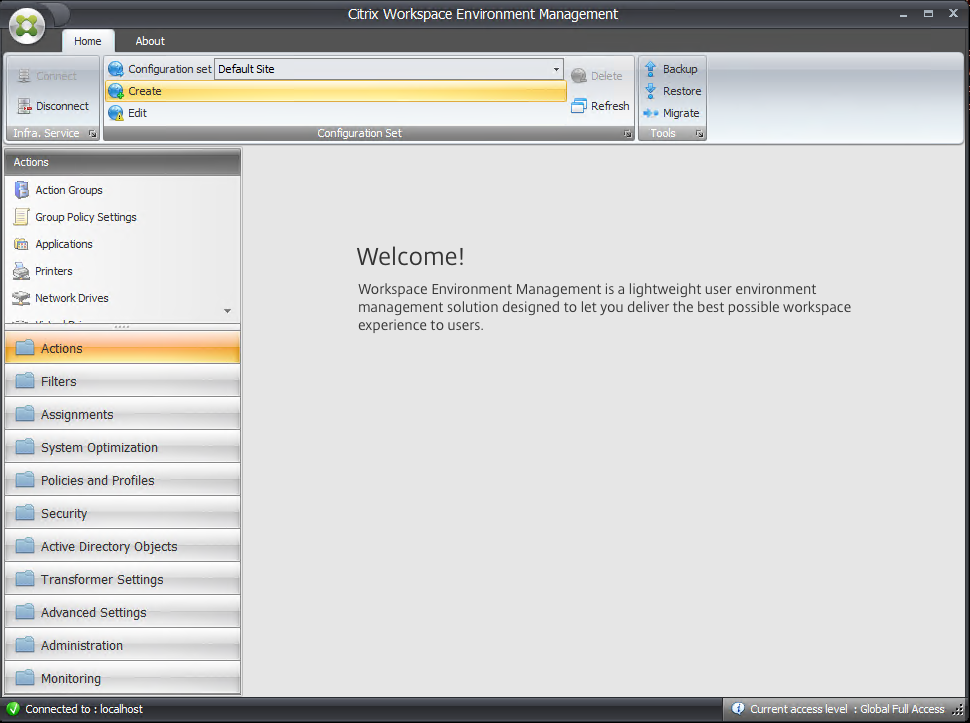Create a new configuration set
This screenshot has width=970, height=723.
pos(145,89)
